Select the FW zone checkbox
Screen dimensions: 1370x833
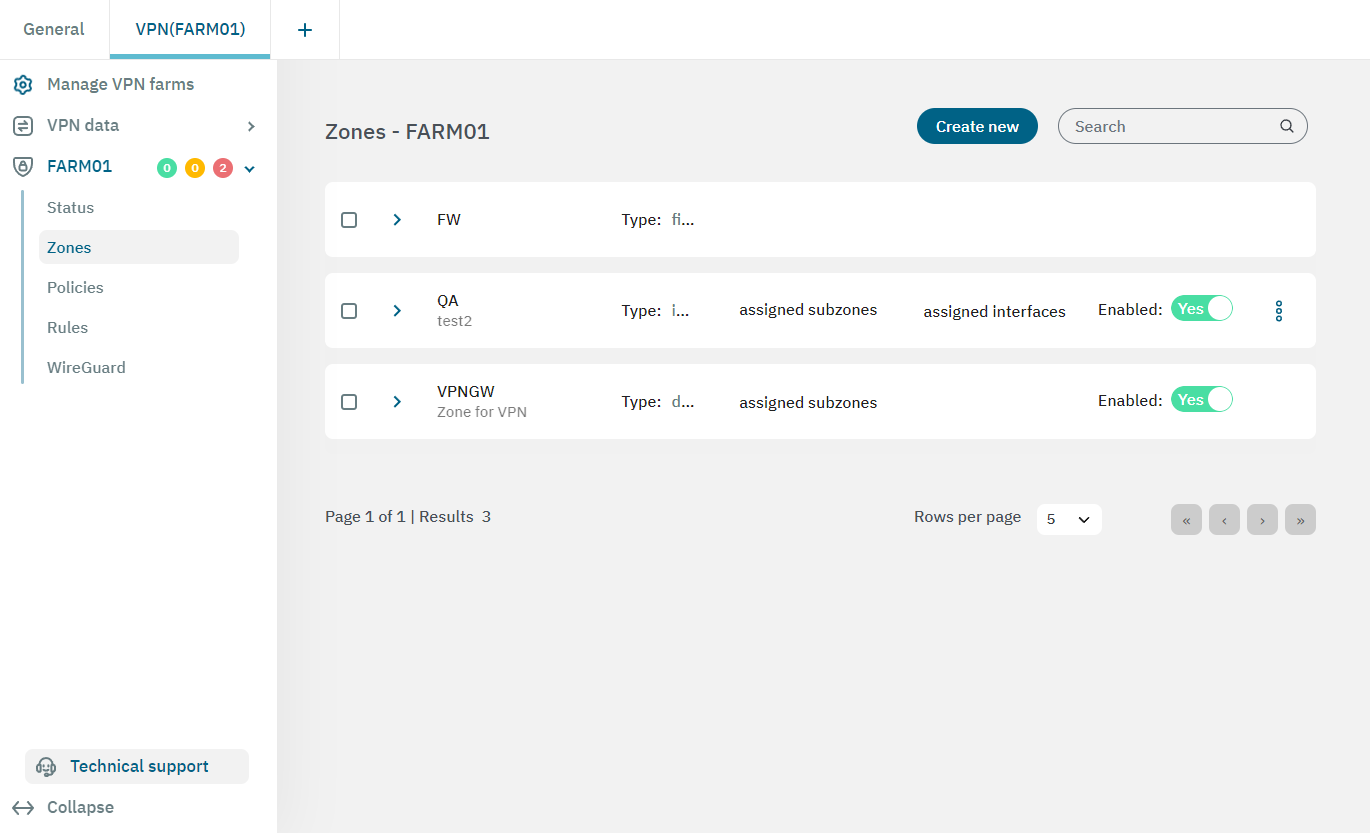pyautogui.click(x=349, y=220)
